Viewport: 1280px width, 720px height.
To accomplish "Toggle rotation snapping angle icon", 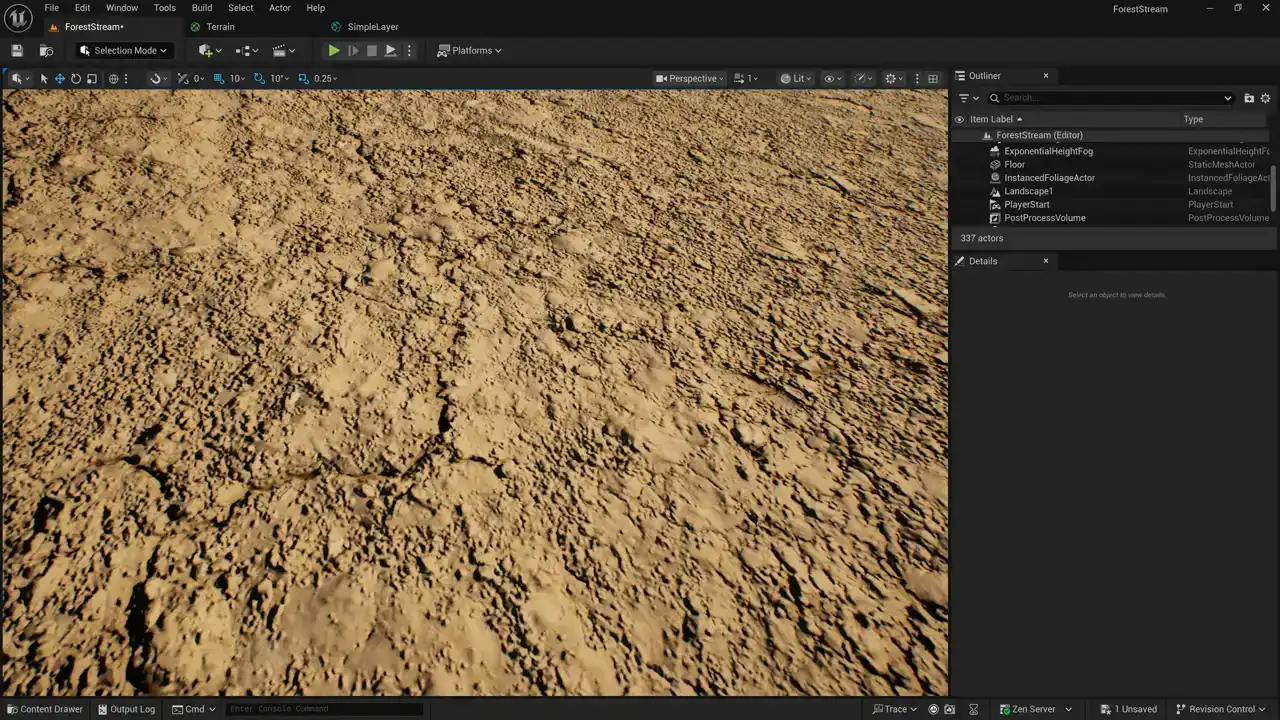I will [260, 79].
